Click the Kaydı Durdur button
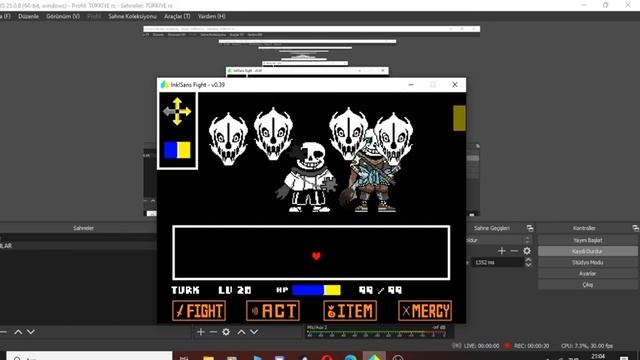Screen dimensions: 640x360 coord(587,251)
